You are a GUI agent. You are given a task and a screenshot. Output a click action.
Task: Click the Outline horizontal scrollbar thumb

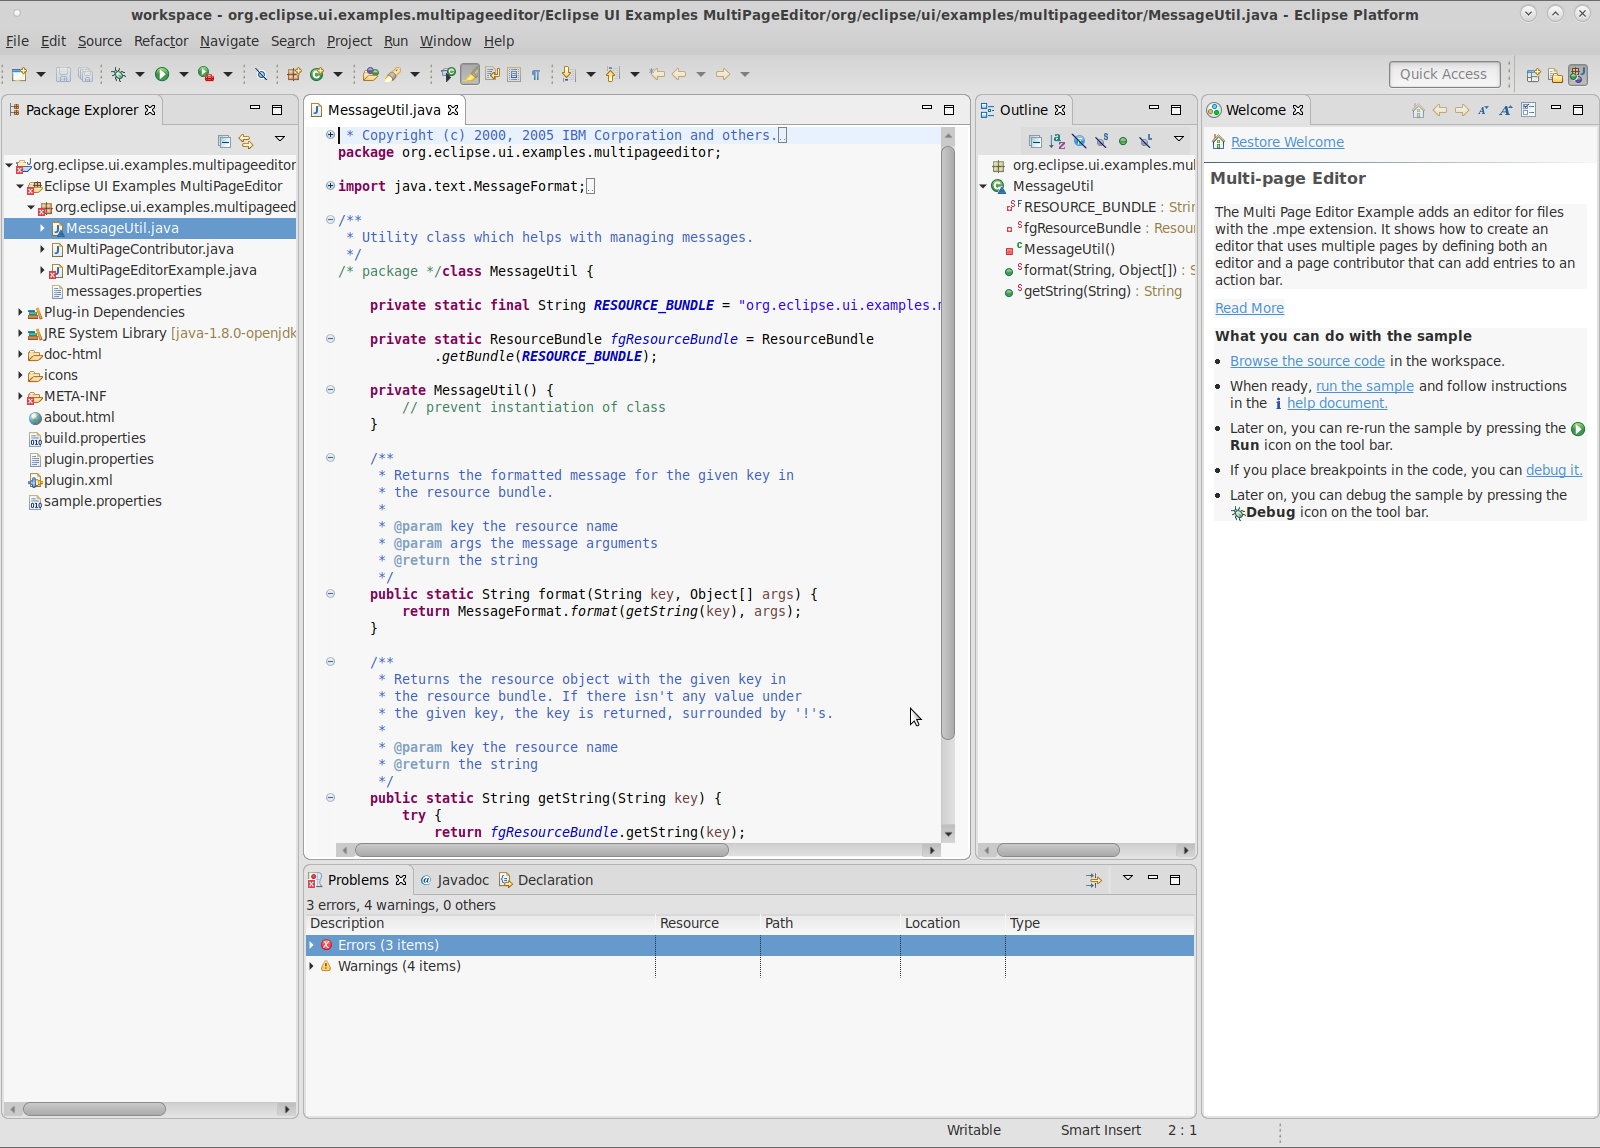tap(1058, 850)
